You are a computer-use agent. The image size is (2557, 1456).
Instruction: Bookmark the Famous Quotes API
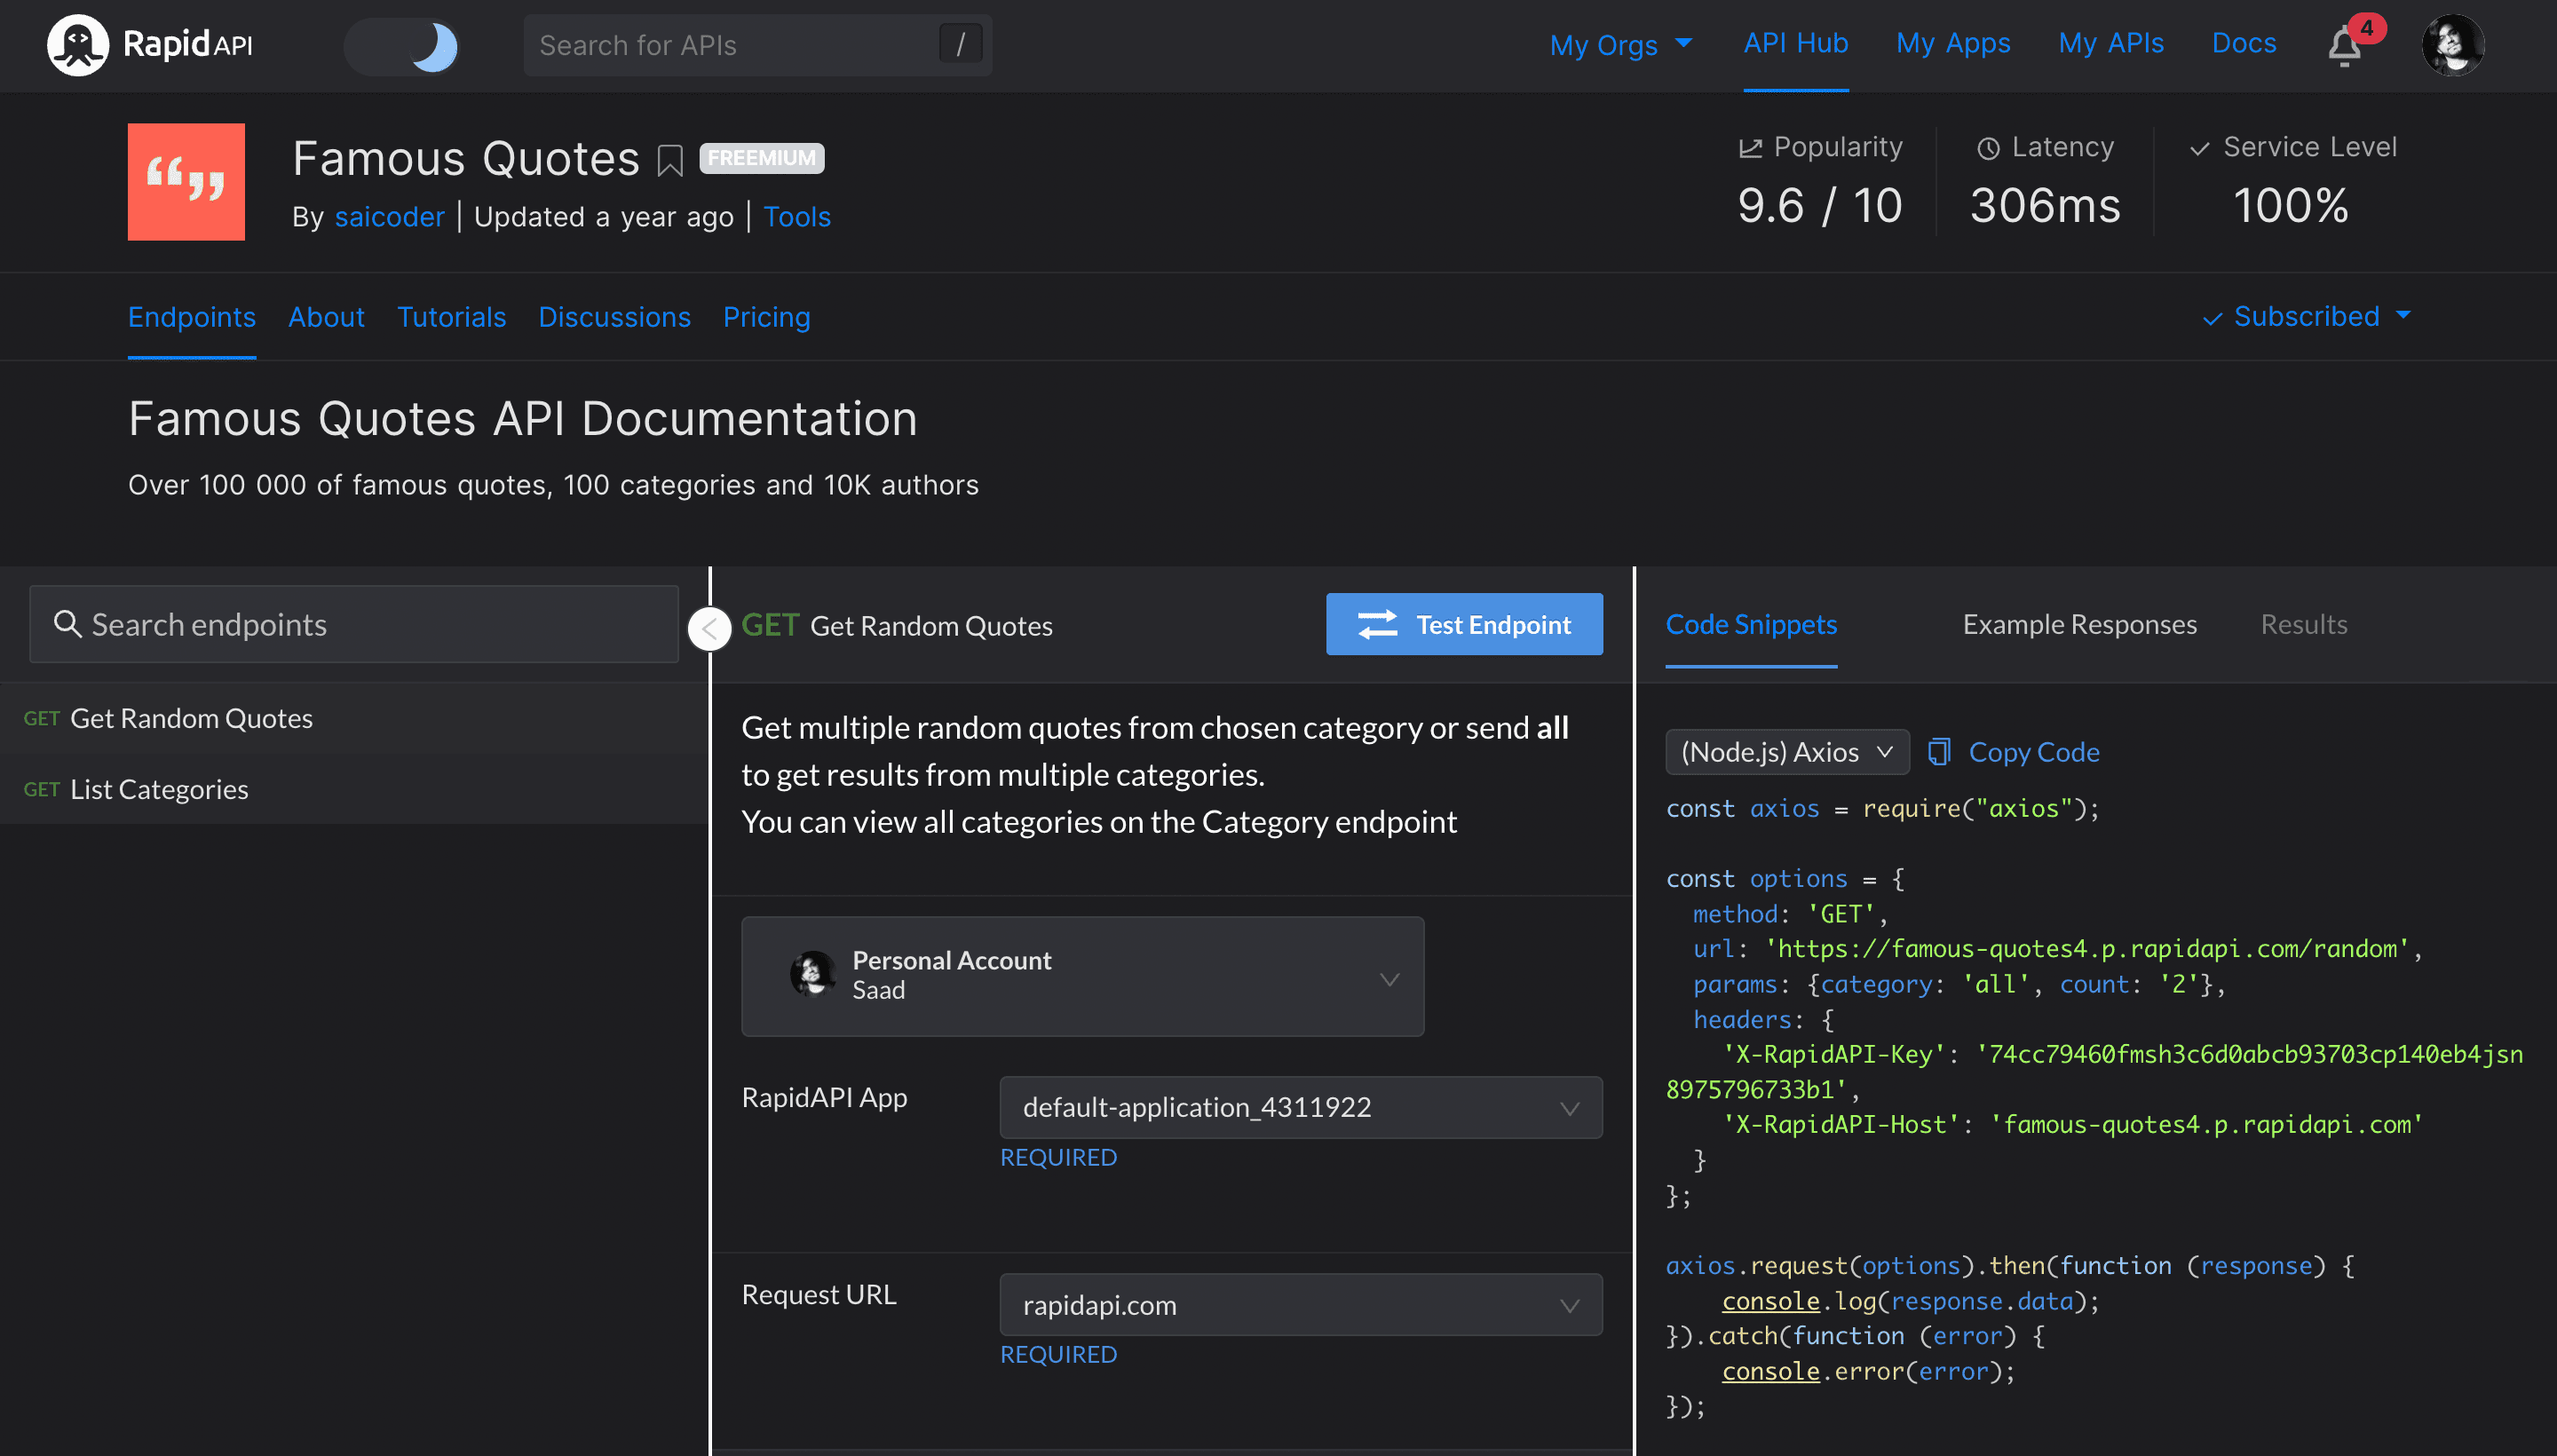tap(670, 160)
